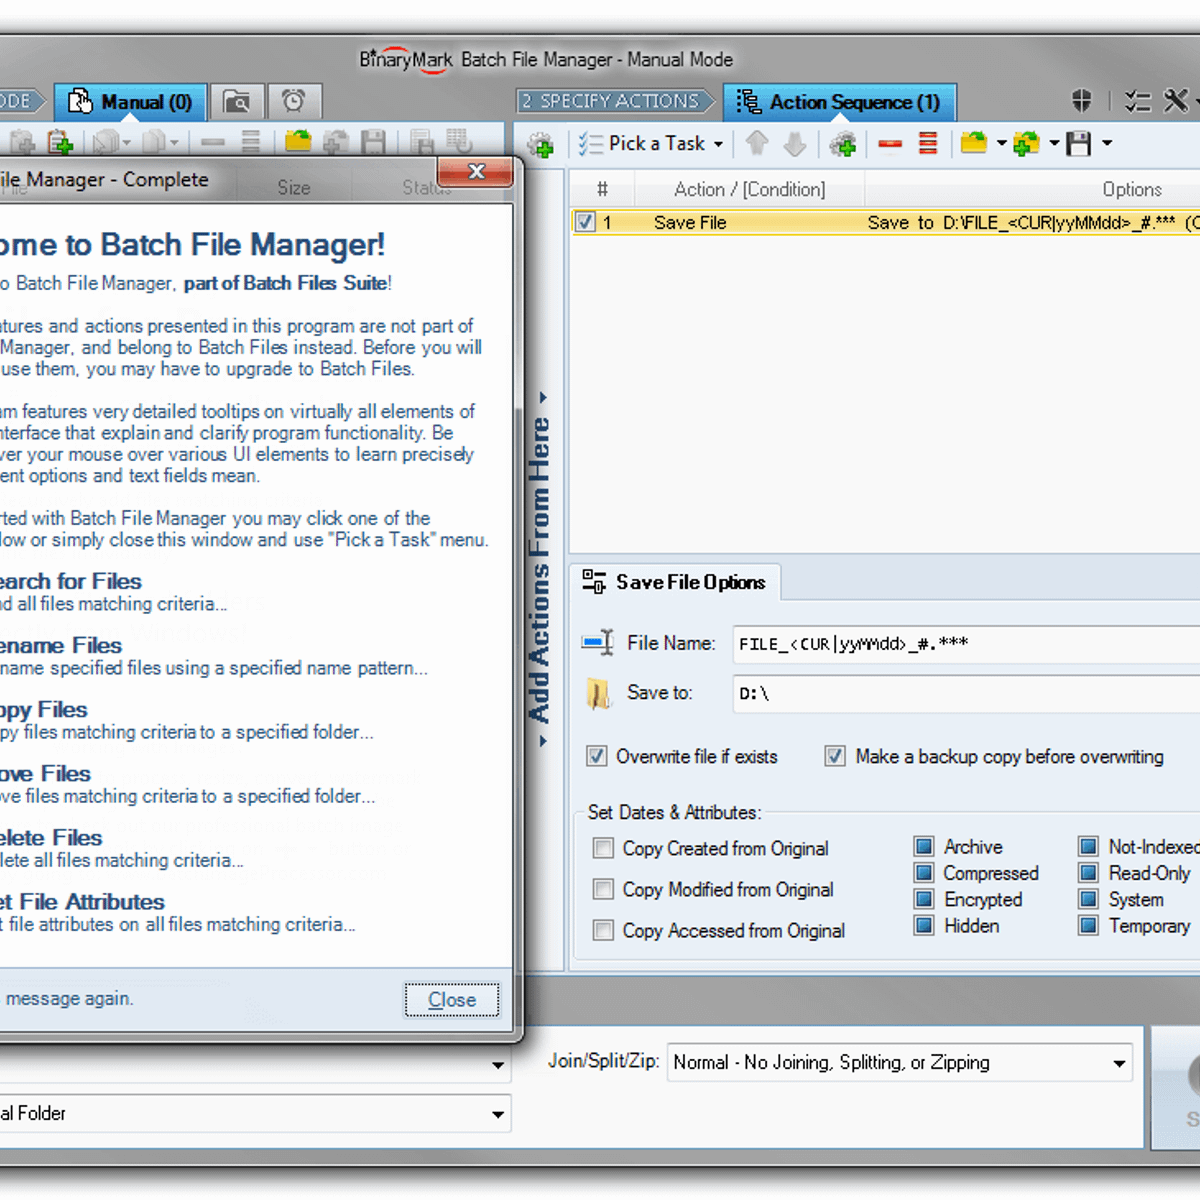
Task: Open dropdown arrow next to append sequence folder
Action: point(1054,143)
